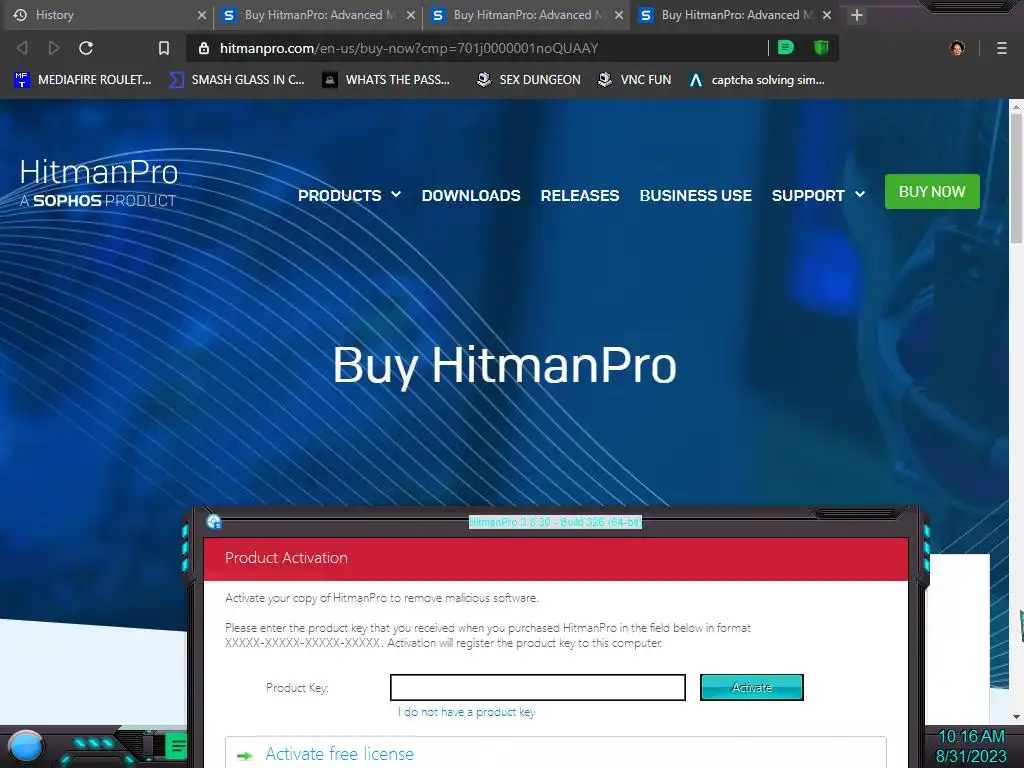Click the scrollbar up arrow
Screen dimensions: 1024x768
pos(1016,106)
